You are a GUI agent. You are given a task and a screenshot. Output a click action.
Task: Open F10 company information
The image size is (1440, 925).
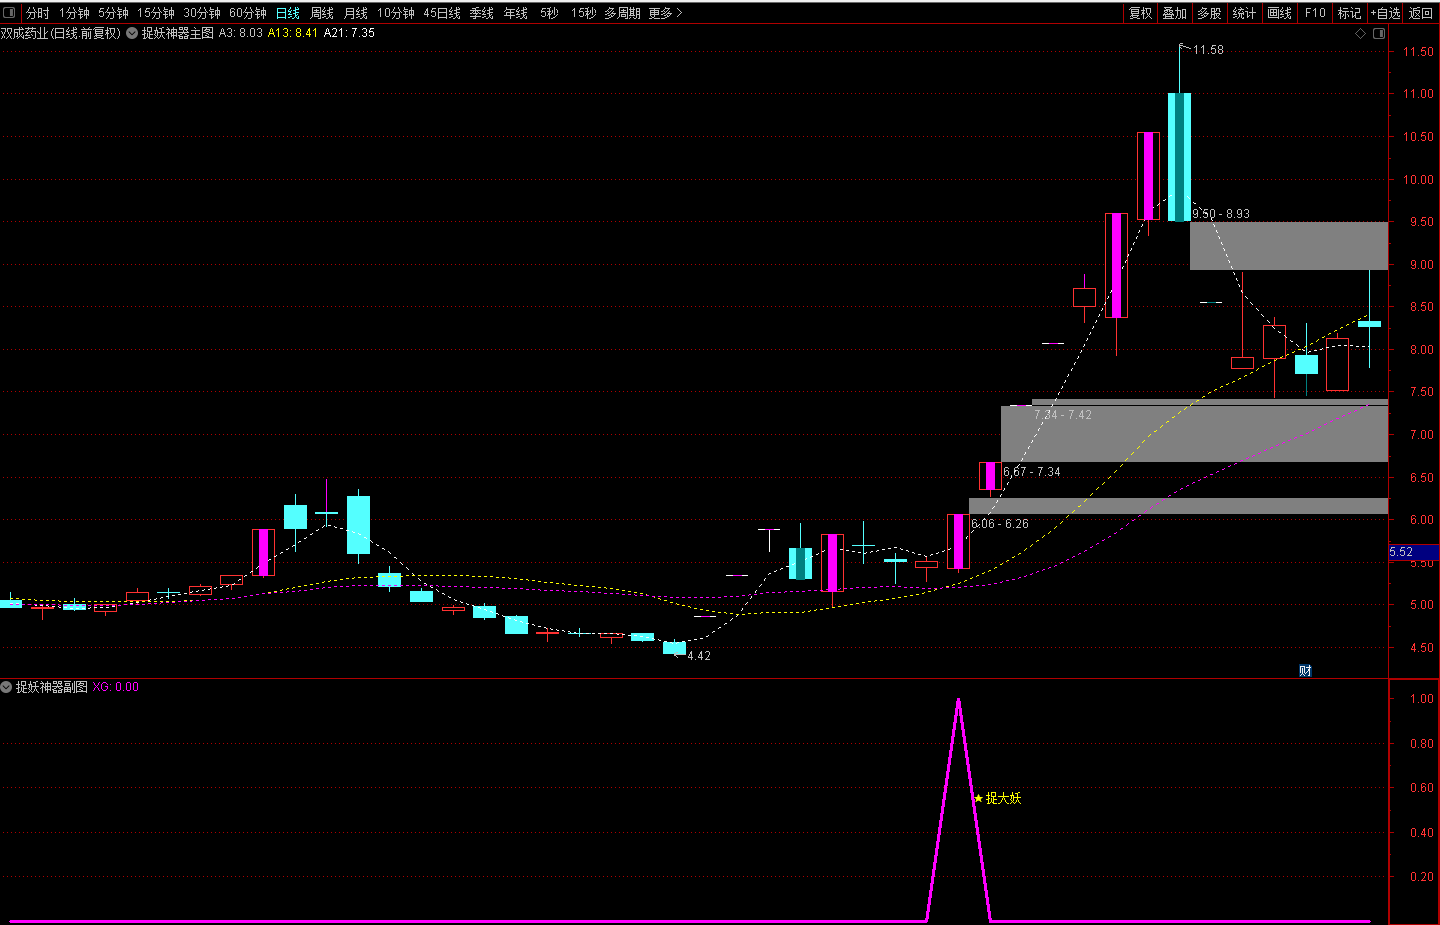[x=1315, y=13]
